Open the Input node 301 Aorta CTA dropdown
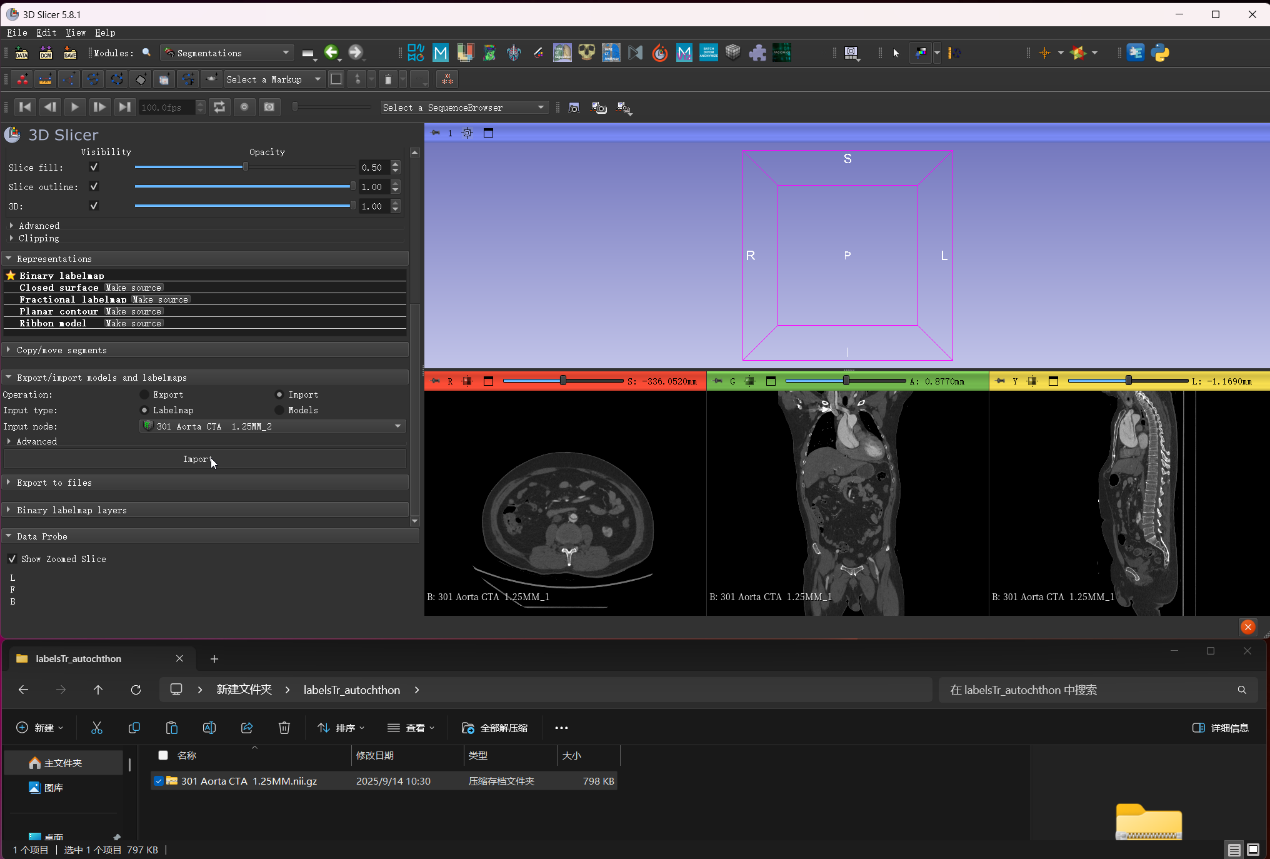The image size is (1270, 859). pos(272,426)
